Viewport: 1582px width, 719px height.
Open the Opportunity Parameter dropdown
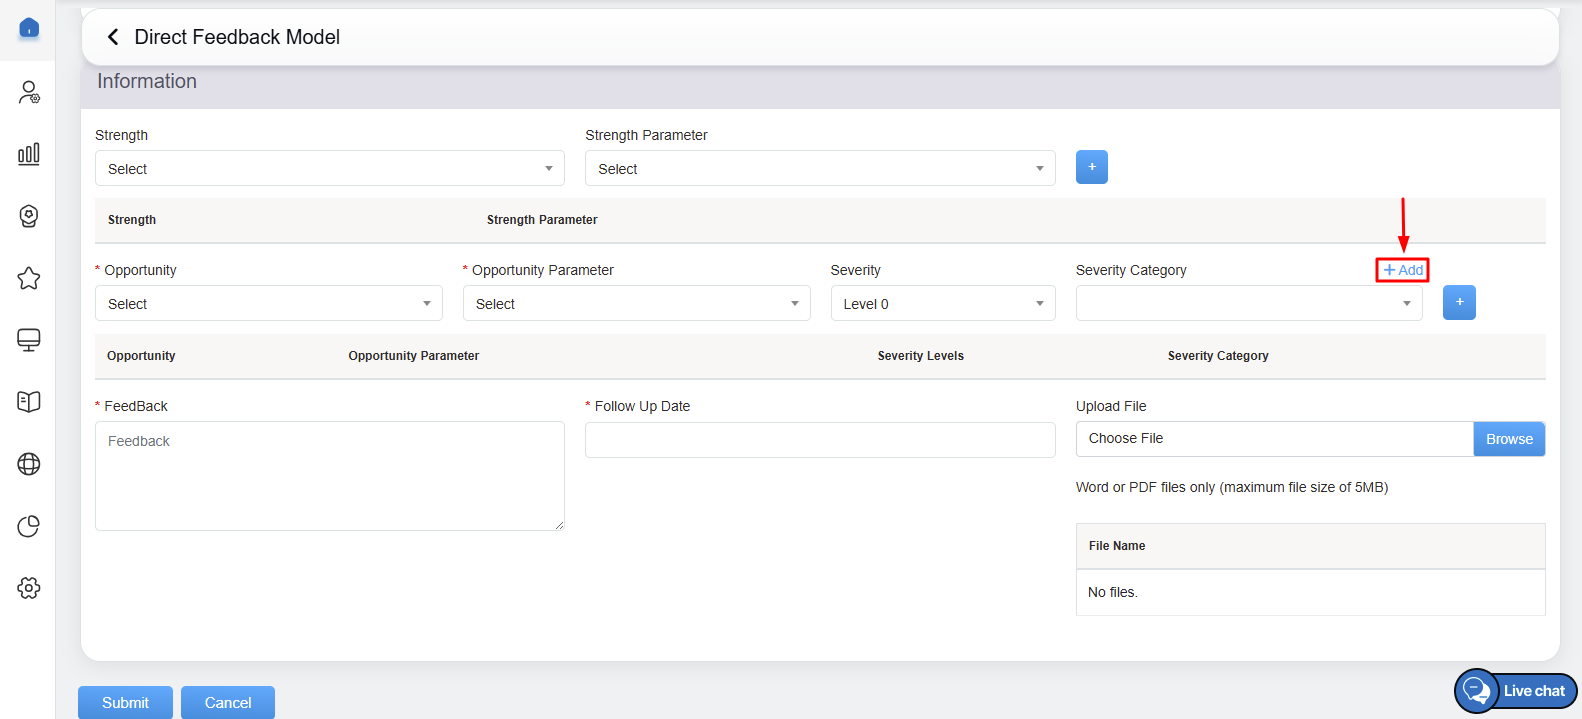pyautogui.click(x=636, y=304)
